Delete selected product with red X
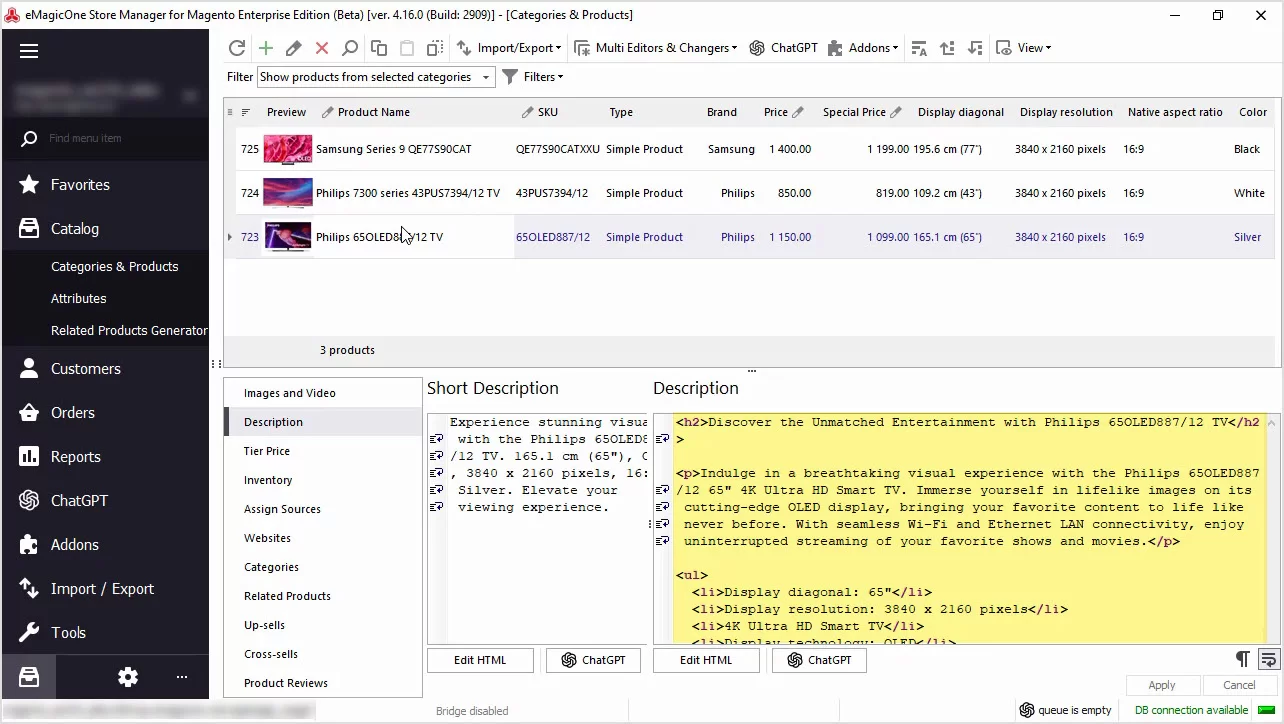 pos(322,48)
